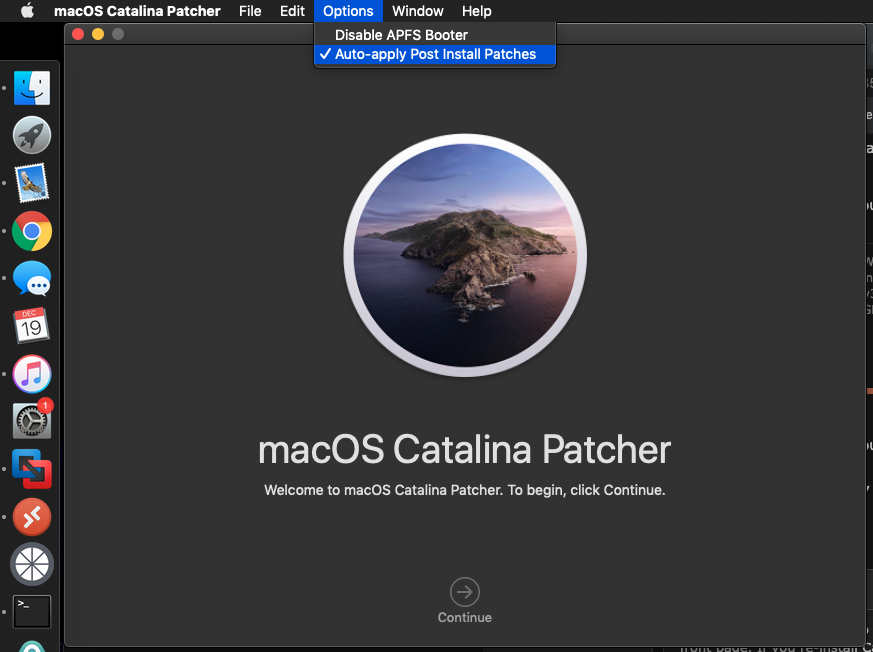Select Disable APFS Booter menu entry
Screen dimensions: 873x652
435,35
